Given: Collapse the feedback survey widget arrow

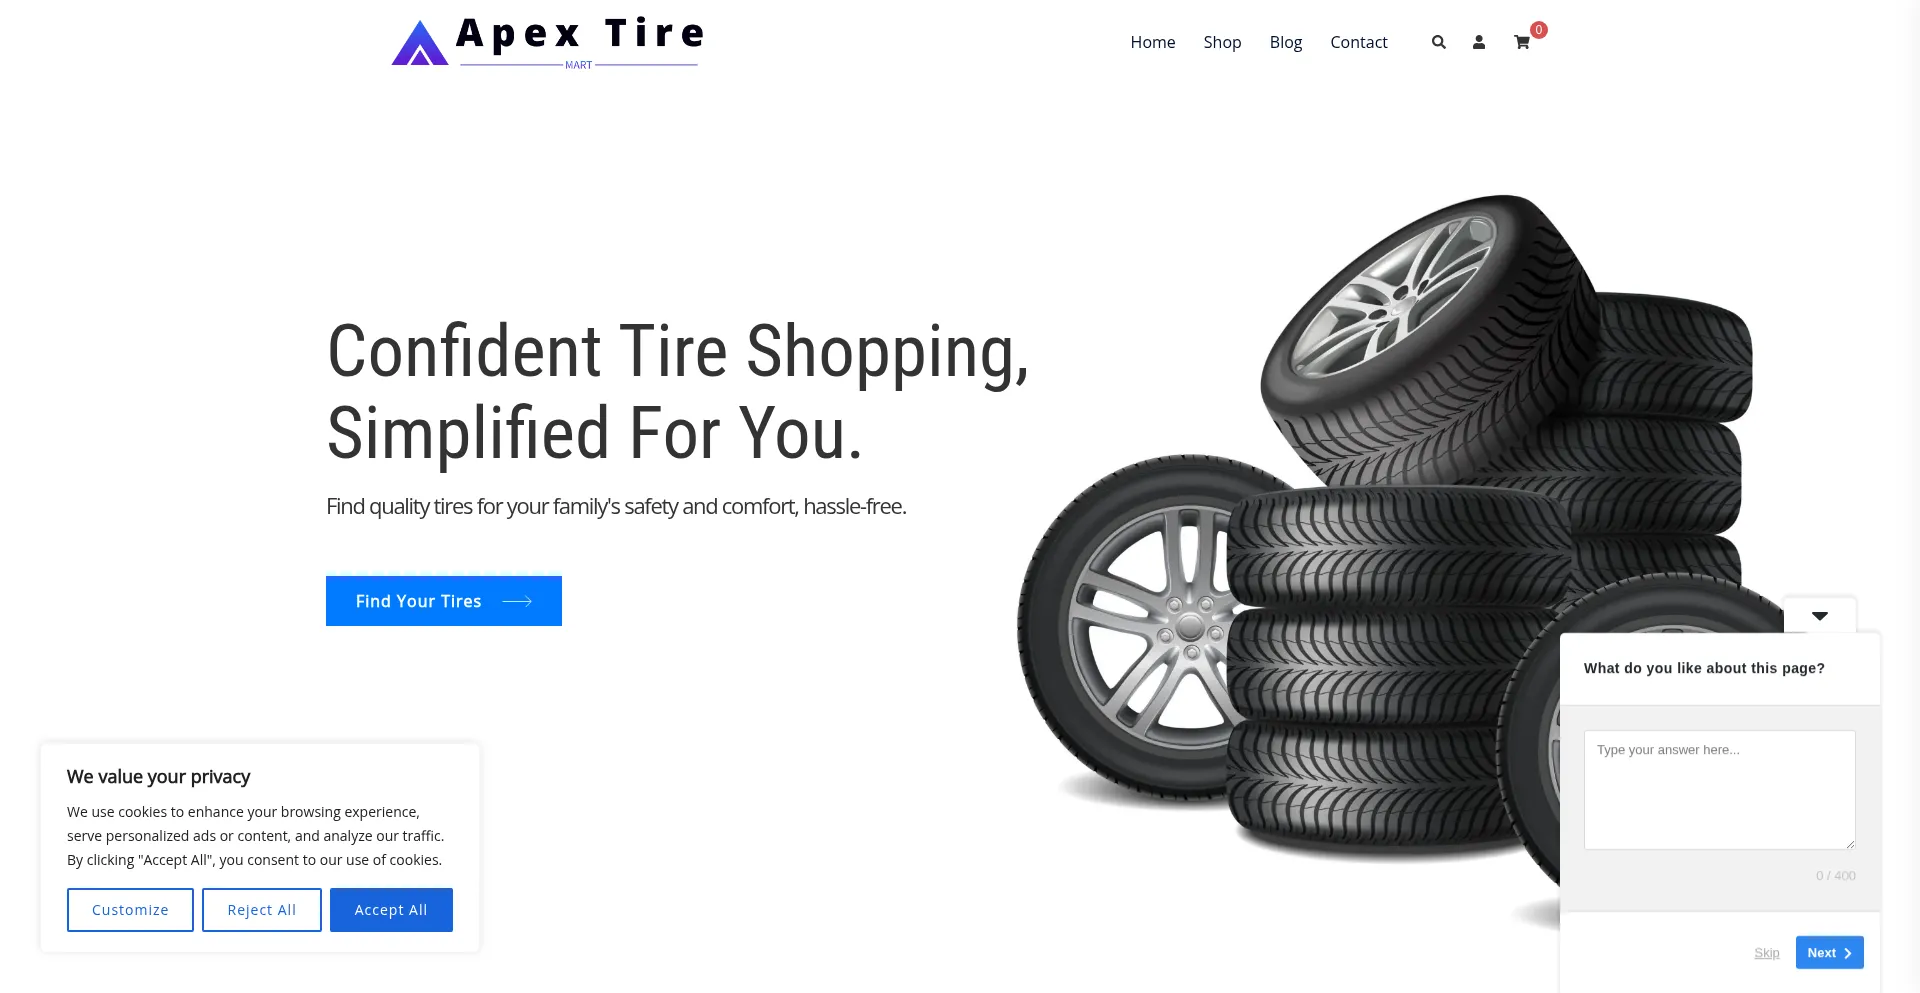Looking at the screenshot, I should (1820, 616).
